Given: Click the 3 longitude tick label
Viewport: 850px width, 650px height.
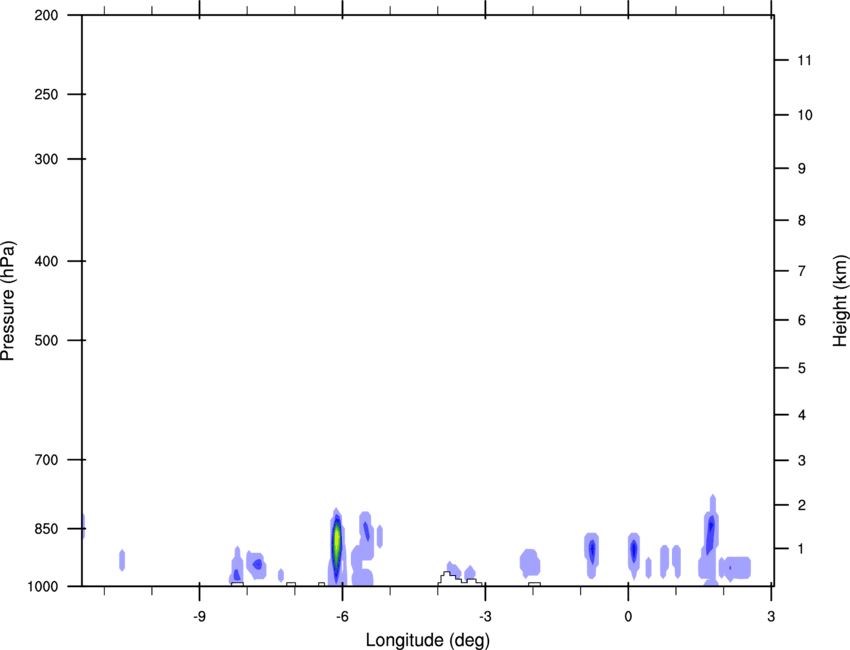Looking at the screenshot, I should [x=771, y=616].
